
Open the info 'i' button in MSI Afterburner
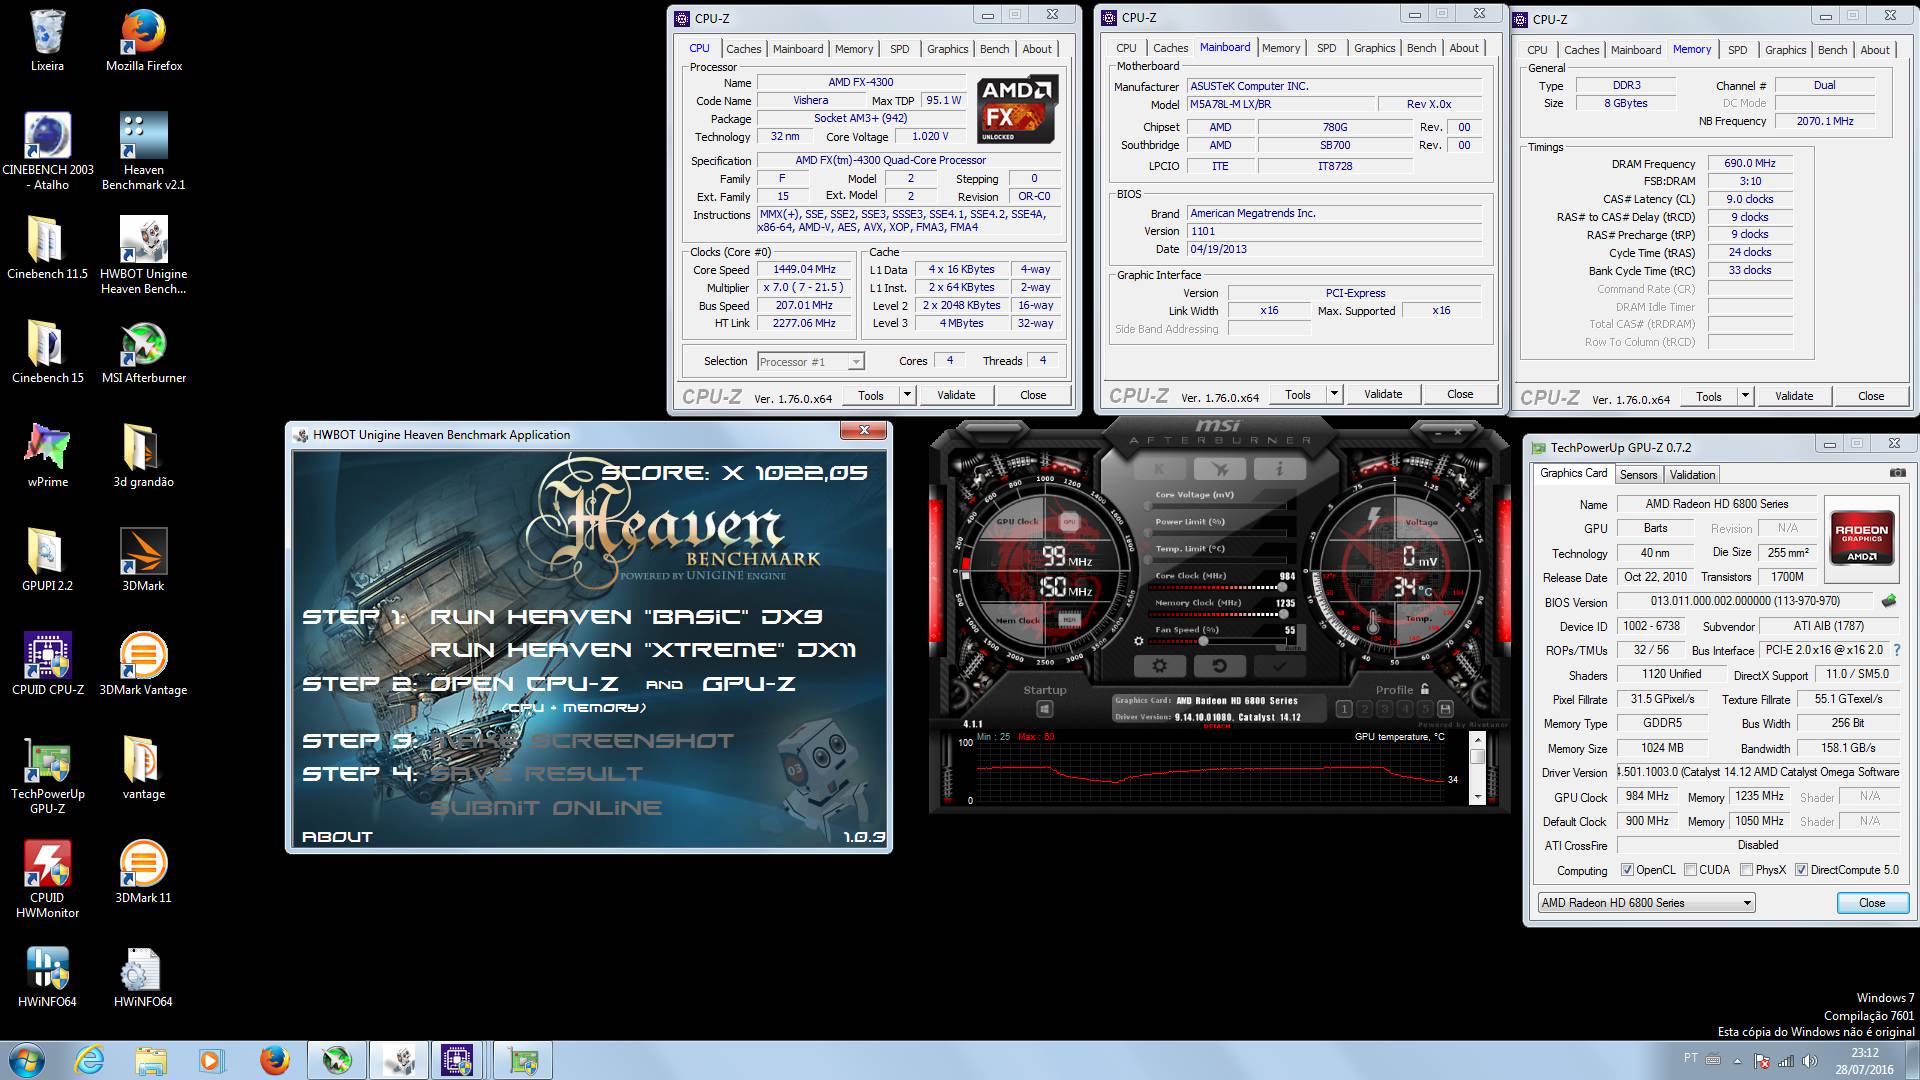(x=1279, y=468)
